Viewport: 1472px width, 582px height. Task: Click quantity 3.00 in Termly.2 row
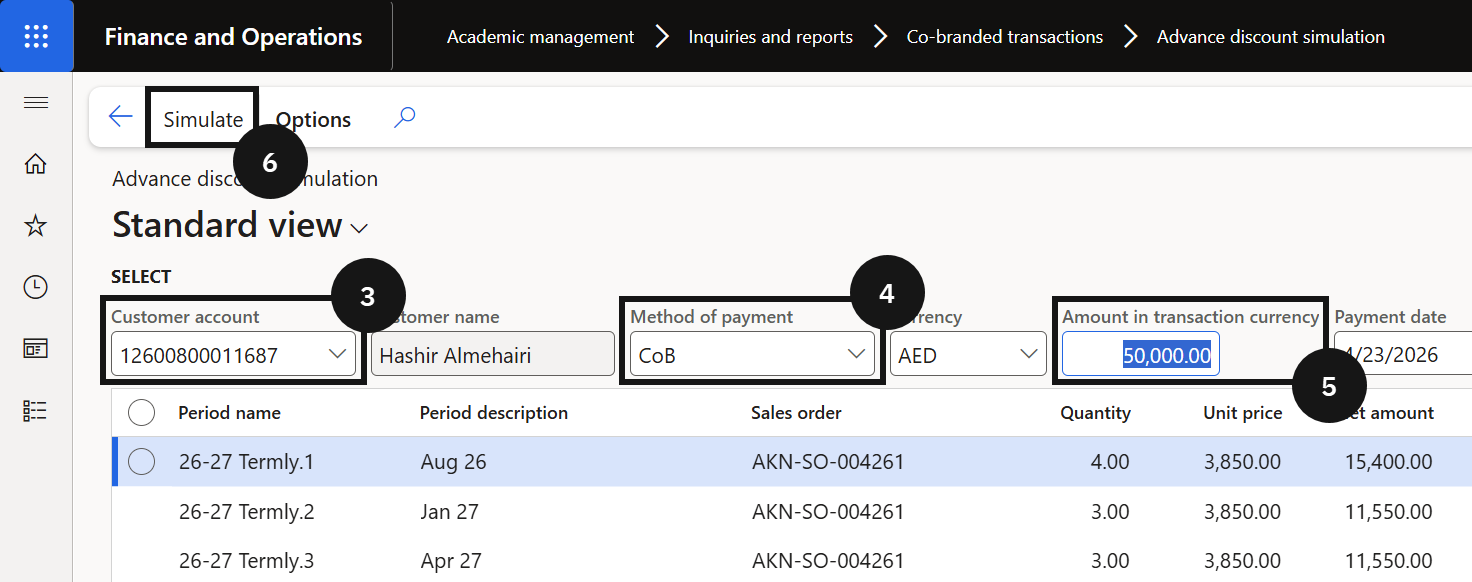click(1109, 512)
